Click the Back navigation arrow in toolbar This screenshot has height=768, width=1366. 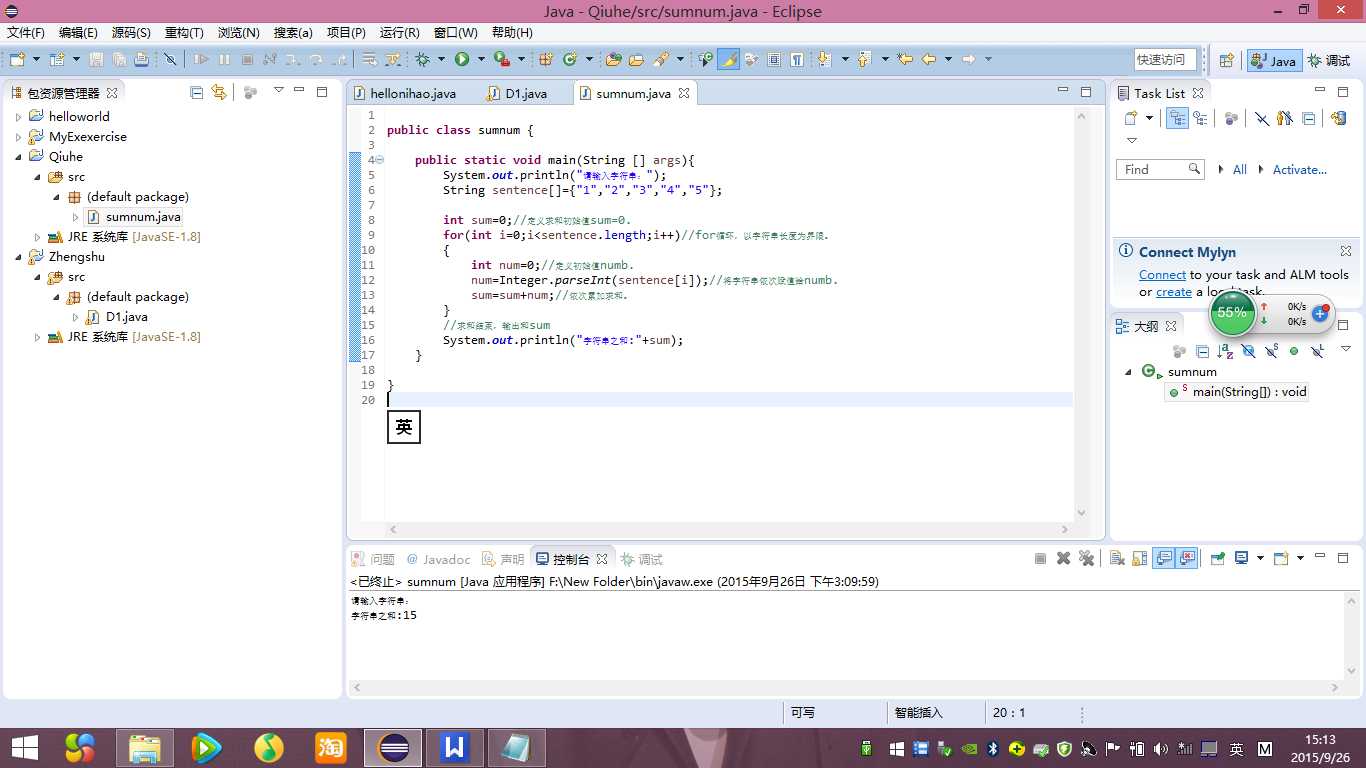coord(928,60)
